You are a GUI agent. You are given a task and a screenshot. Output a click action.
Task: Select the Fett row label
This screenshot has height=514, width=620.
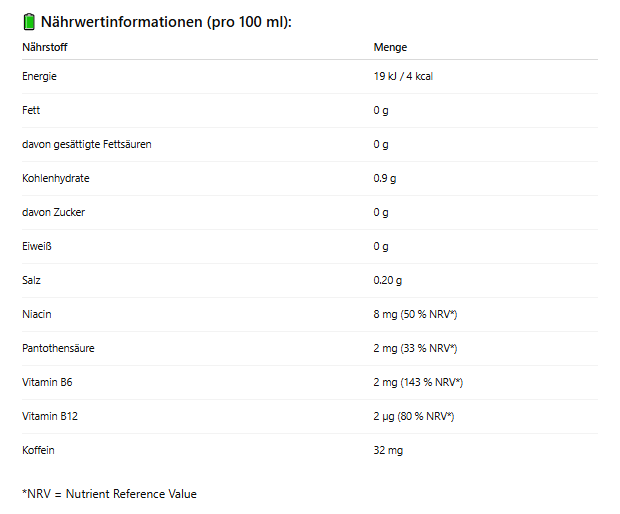31,110
